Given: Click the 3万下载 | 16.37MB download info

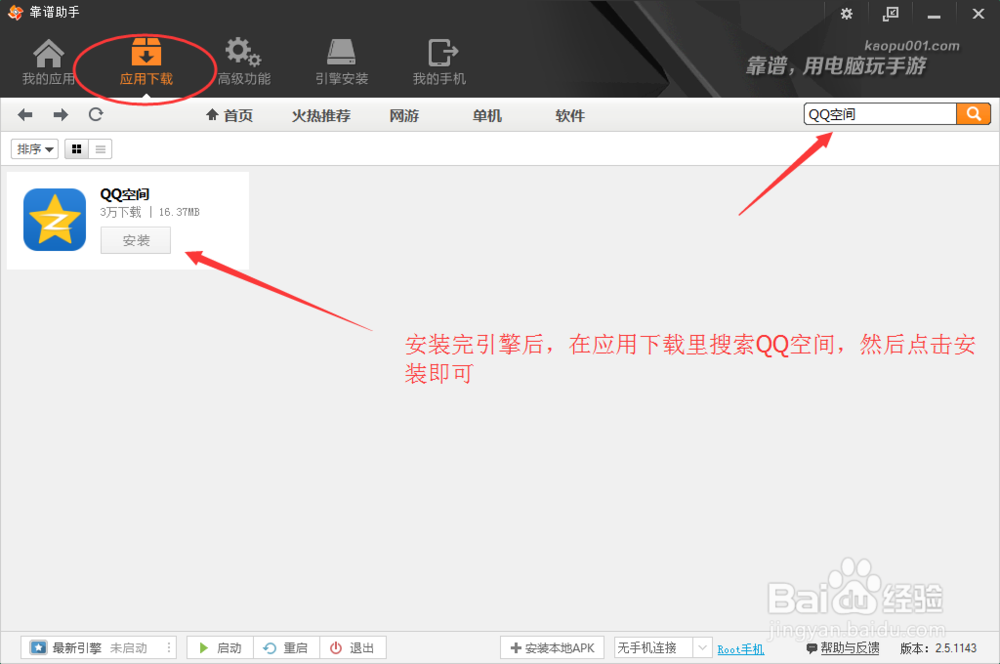Looking at the screenshot, I should pyautogui.click(x=150, y=212).
